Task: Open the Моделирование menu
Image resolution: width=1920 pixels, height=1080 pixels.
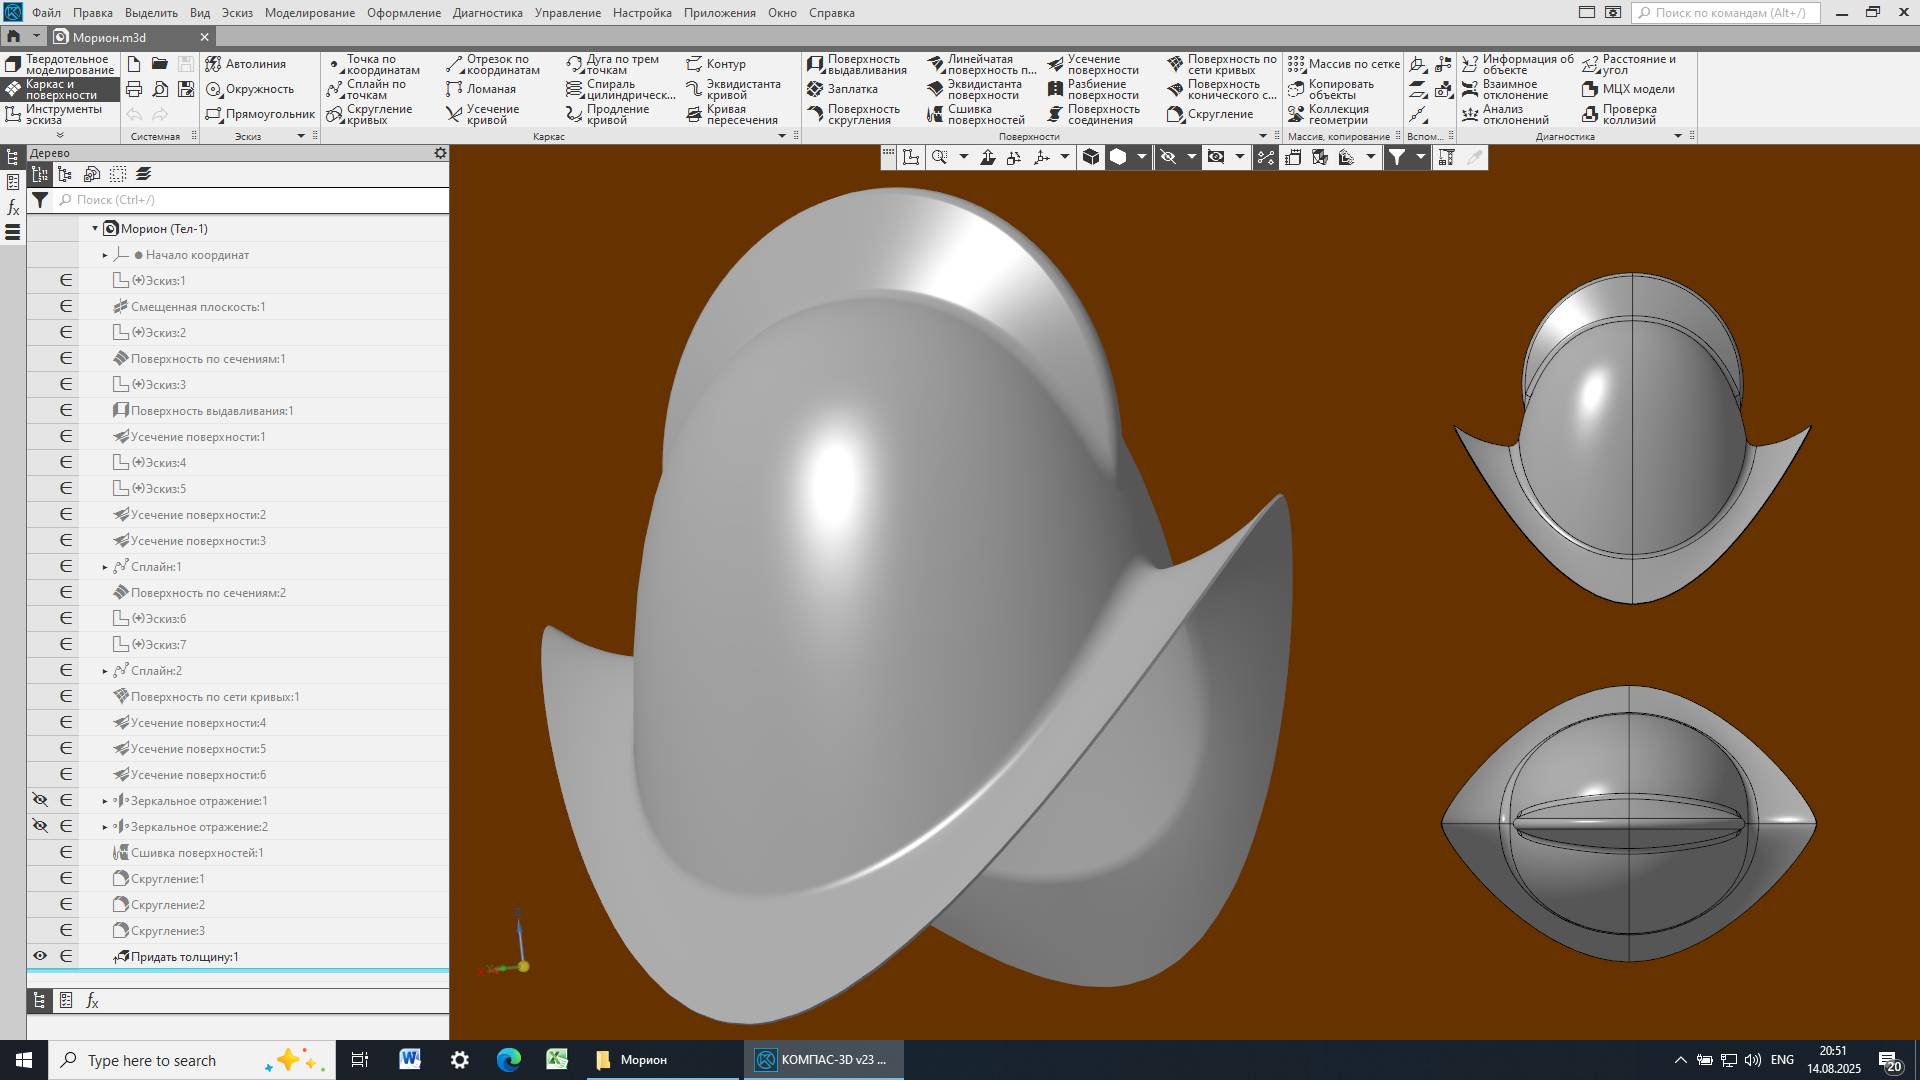Action: [309, 13]
